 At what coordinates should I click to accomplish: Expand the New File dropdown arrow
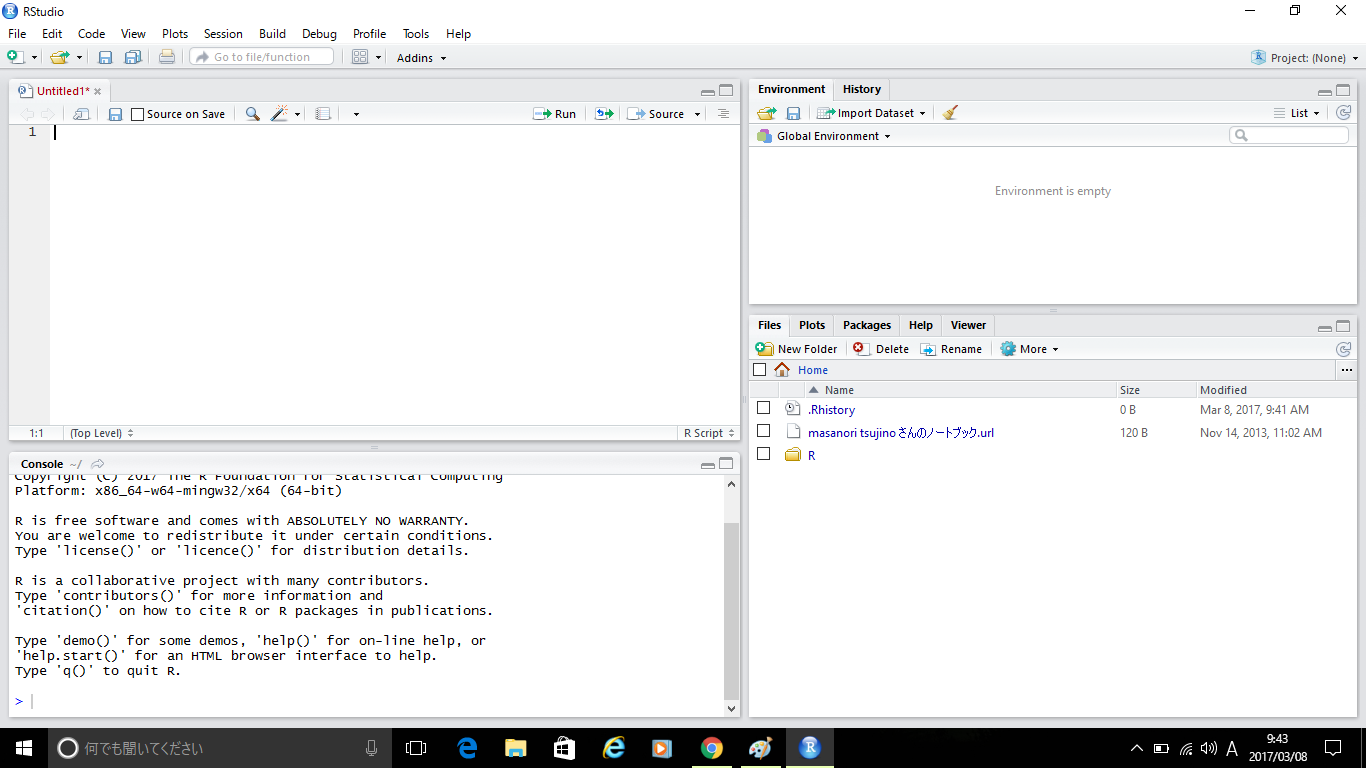click(x=34, y=58)
